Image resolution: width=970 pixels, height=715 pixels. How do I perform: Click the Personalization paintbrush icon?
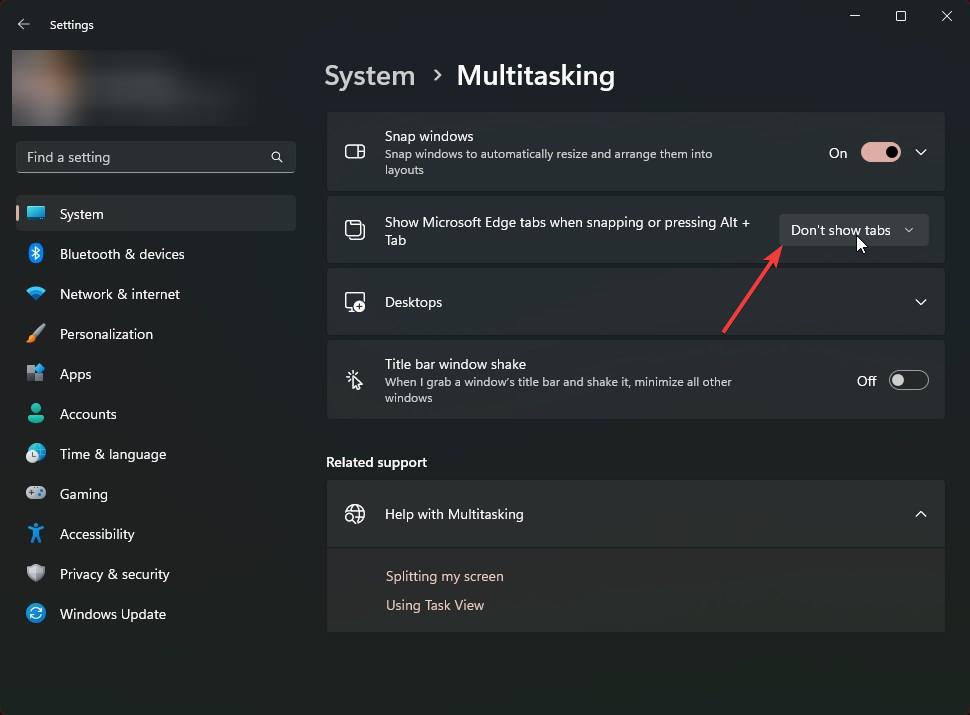36,334
